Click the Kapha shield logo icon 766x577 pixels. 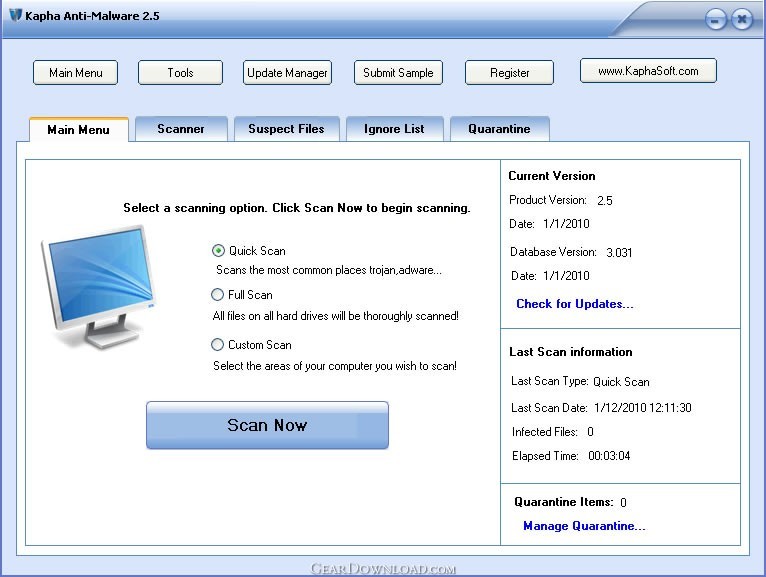coord(16,15)
